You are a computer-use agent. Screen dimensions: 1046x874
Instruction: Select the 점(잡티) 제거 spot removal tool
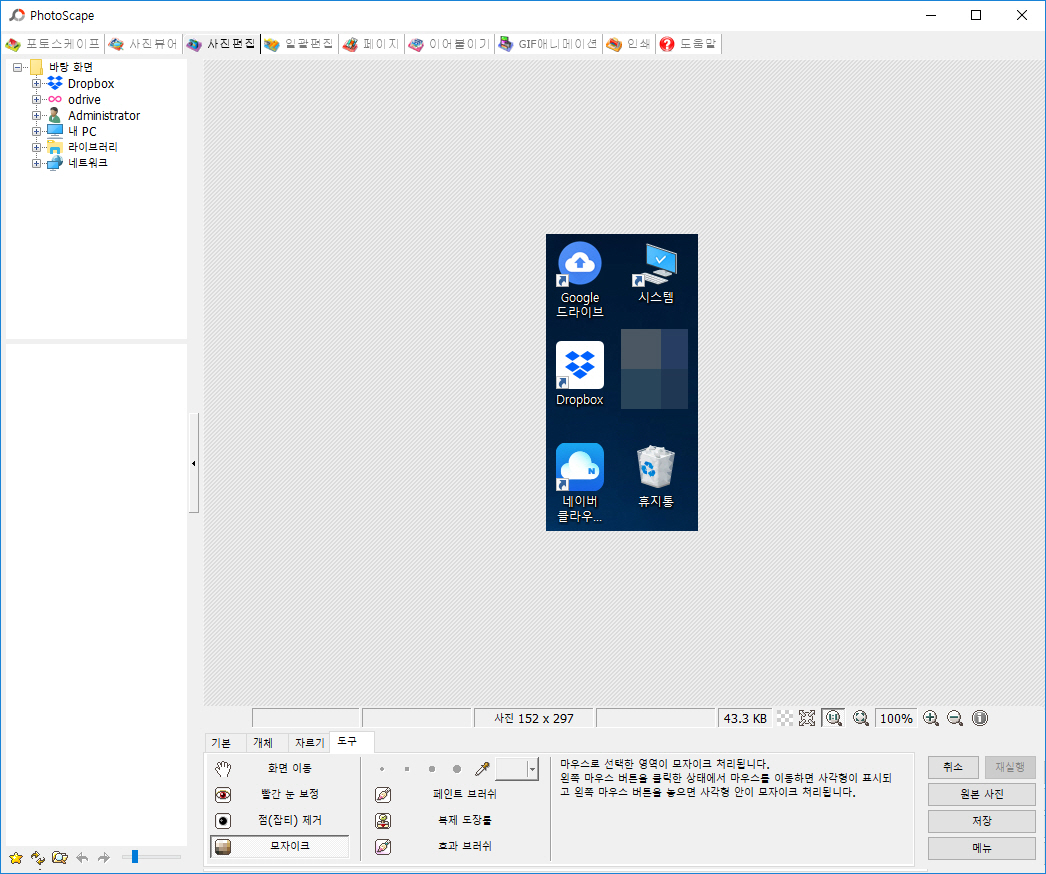click(x=279, y=821)
